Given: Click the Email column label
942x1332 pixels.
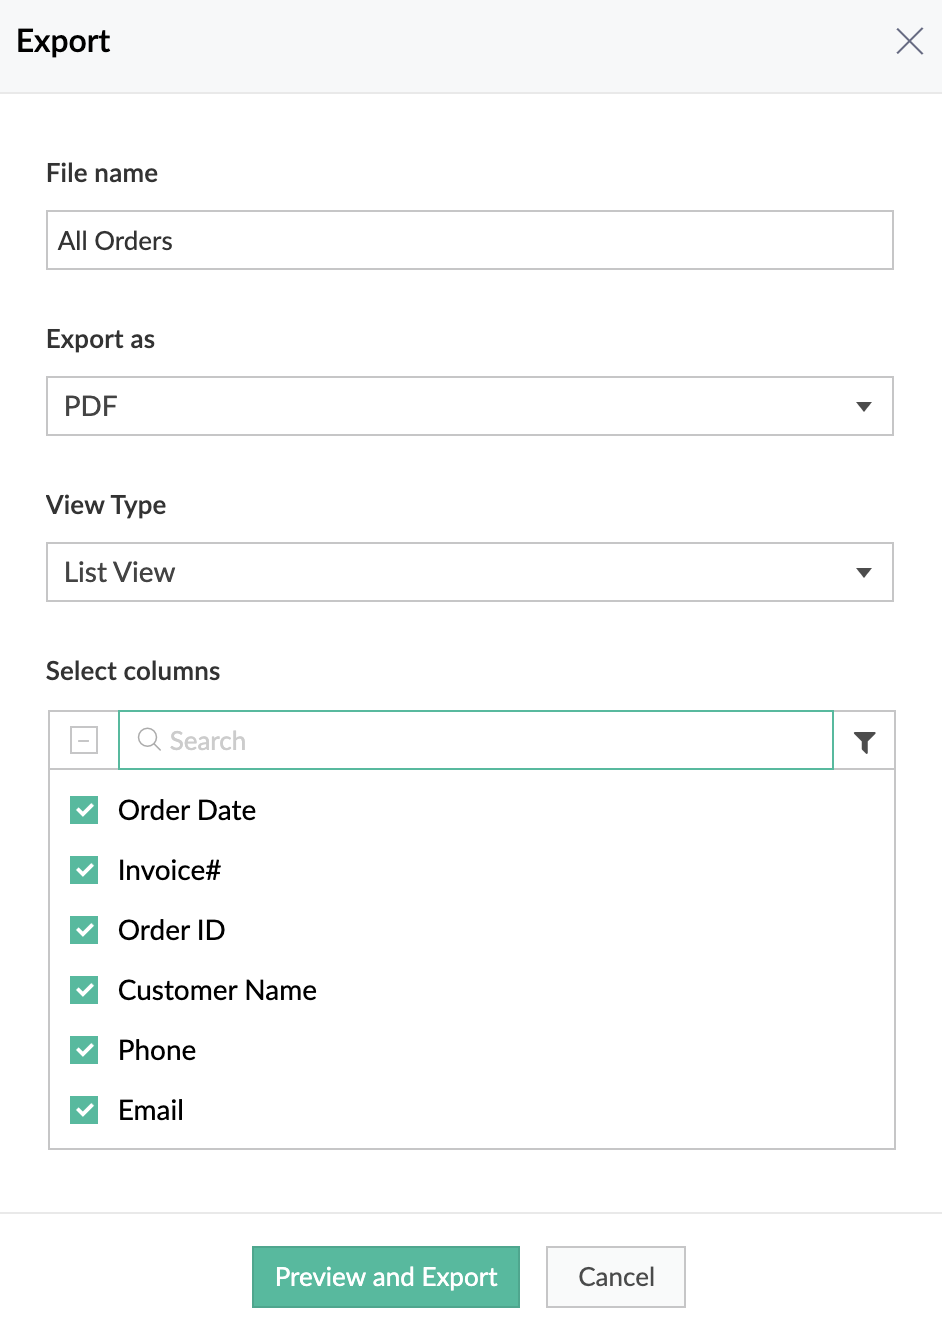Looking at the screenshot, I should (151, 1110).
